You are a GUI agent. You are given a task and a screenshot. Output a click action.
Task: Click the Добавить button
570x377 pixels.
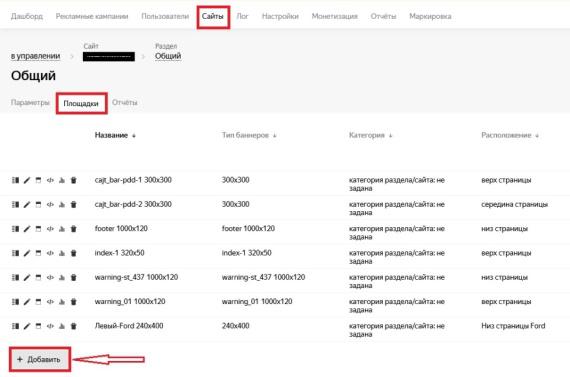point(40,359)
